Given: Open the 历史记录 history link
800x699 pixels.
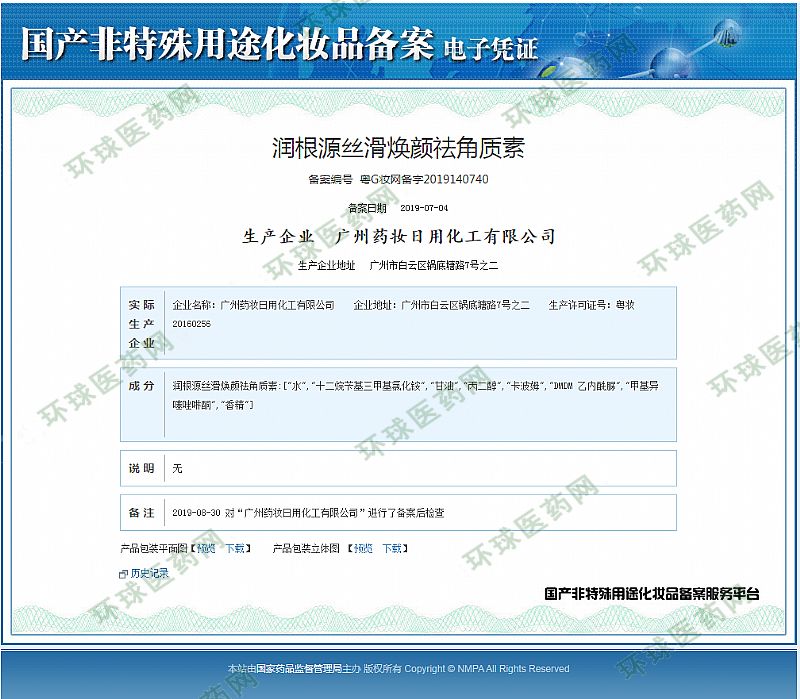Looking at the screenshot, I should point(150,574).
